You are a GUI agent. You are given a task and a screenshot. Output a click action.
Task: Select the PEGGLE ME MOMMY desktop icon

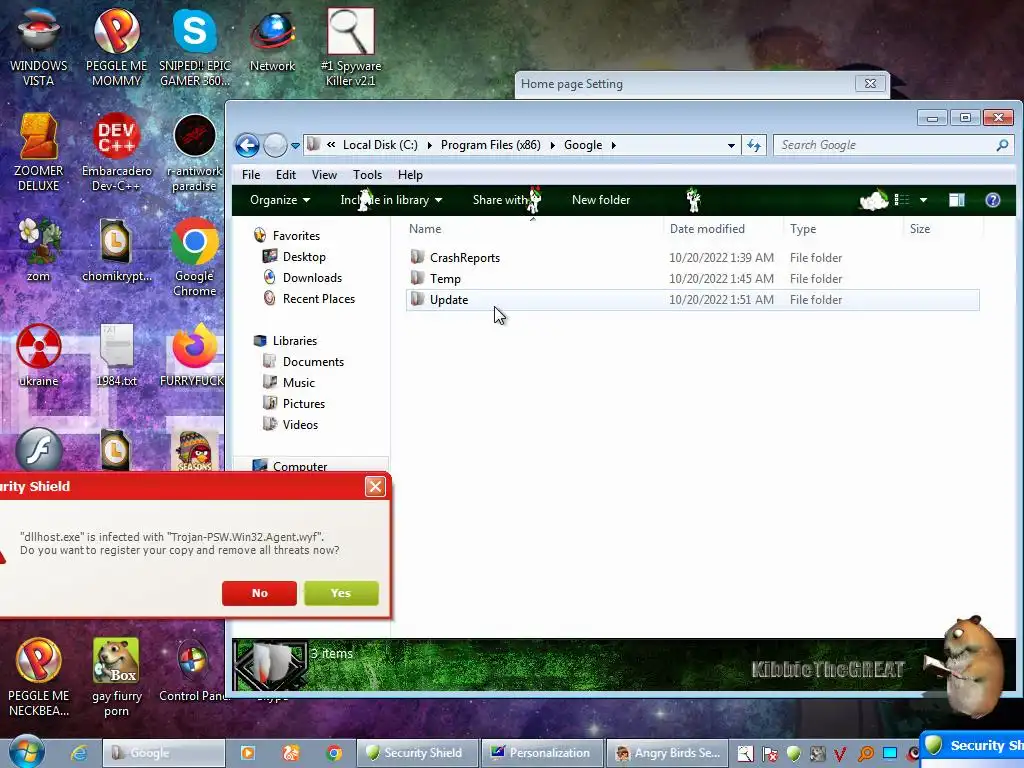(x=116, y=47)
